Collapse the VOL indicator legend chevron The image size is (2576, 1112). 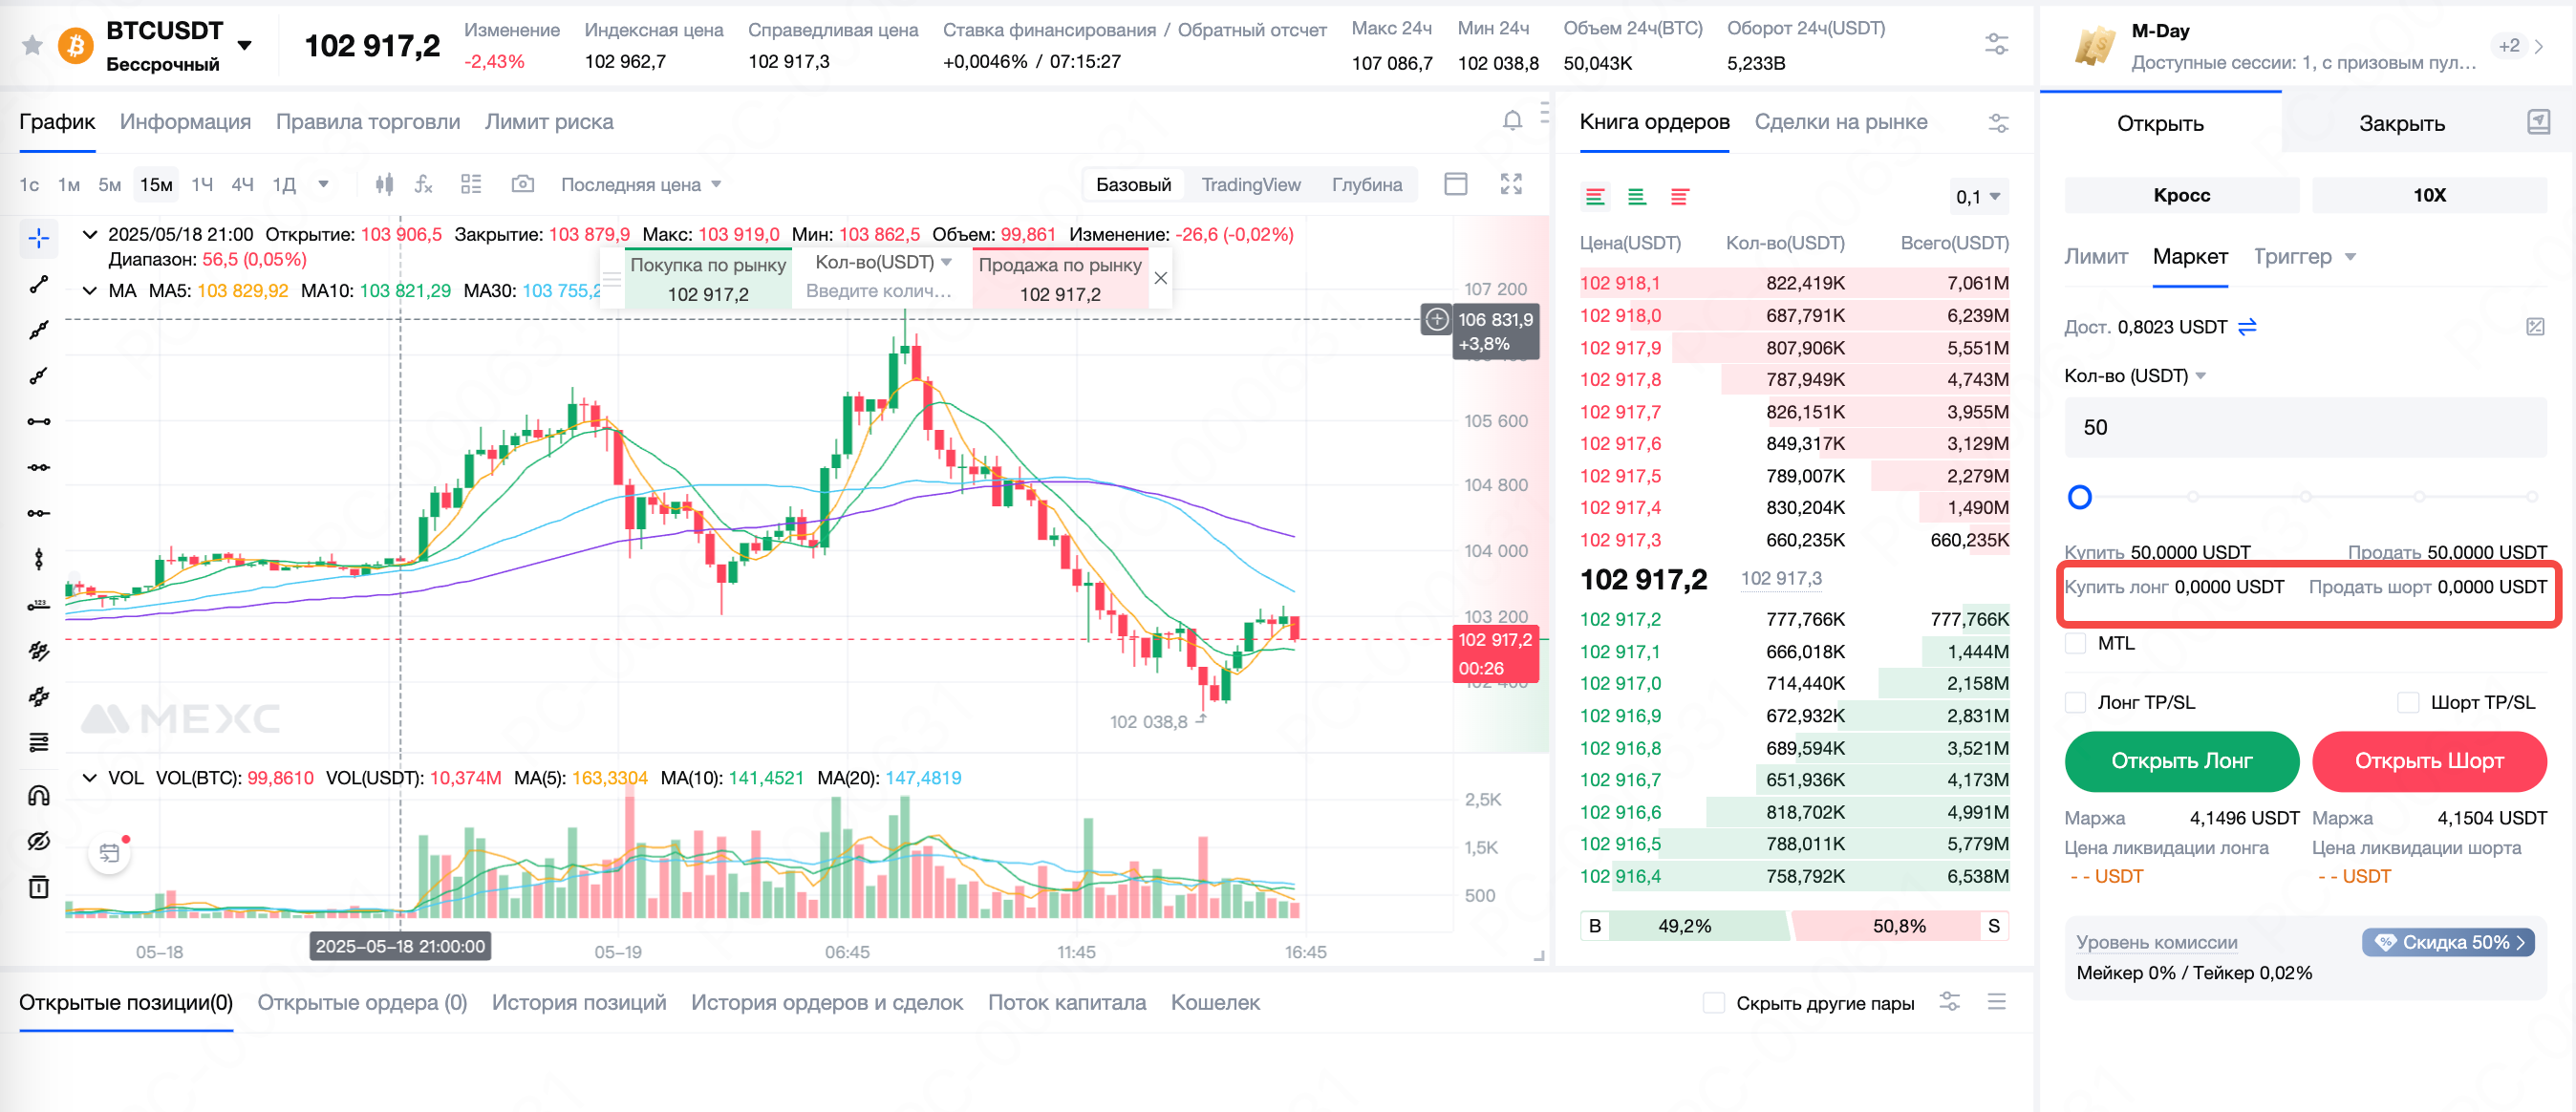point(90,778)
